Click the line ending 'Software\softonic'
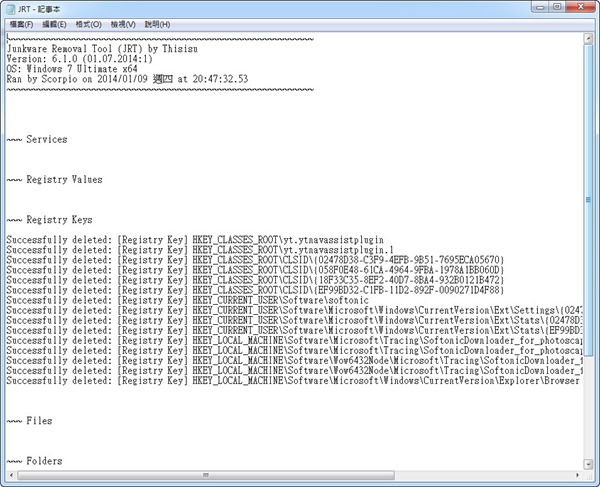The image size is (600, 487). (188, 300)
